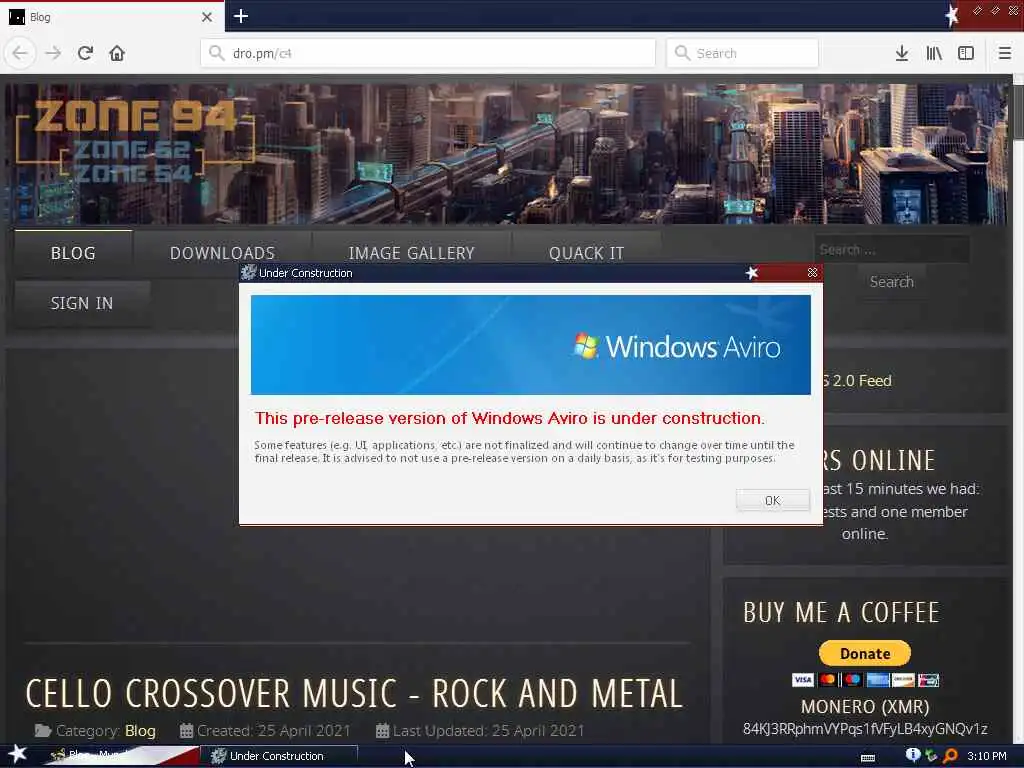1024x768 pixels.
Task: Click the dro.pm/c4 address bar
Action: (x=428, y=53)
